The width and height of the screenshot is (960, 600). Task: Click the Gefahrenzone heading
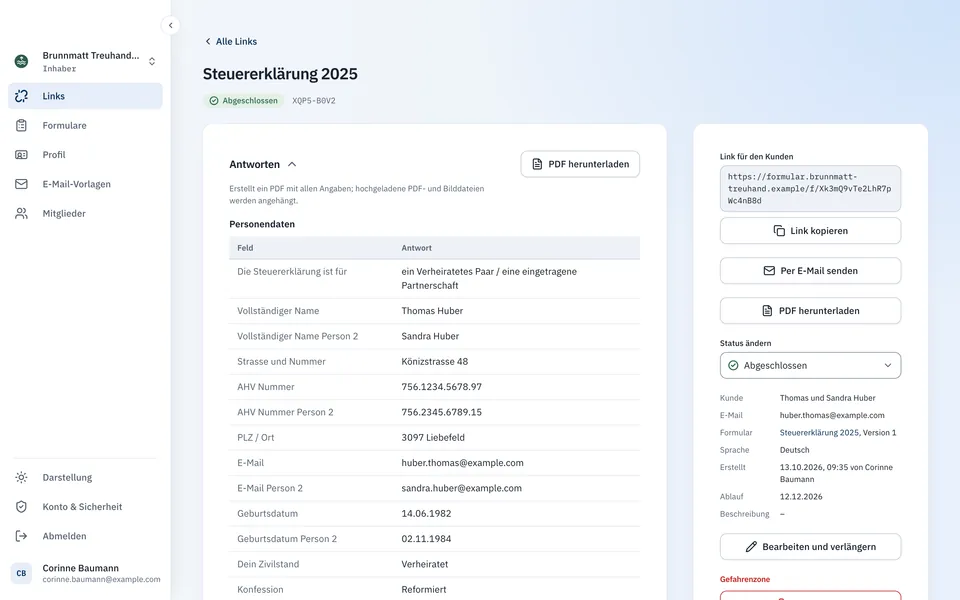pos(744,579)
